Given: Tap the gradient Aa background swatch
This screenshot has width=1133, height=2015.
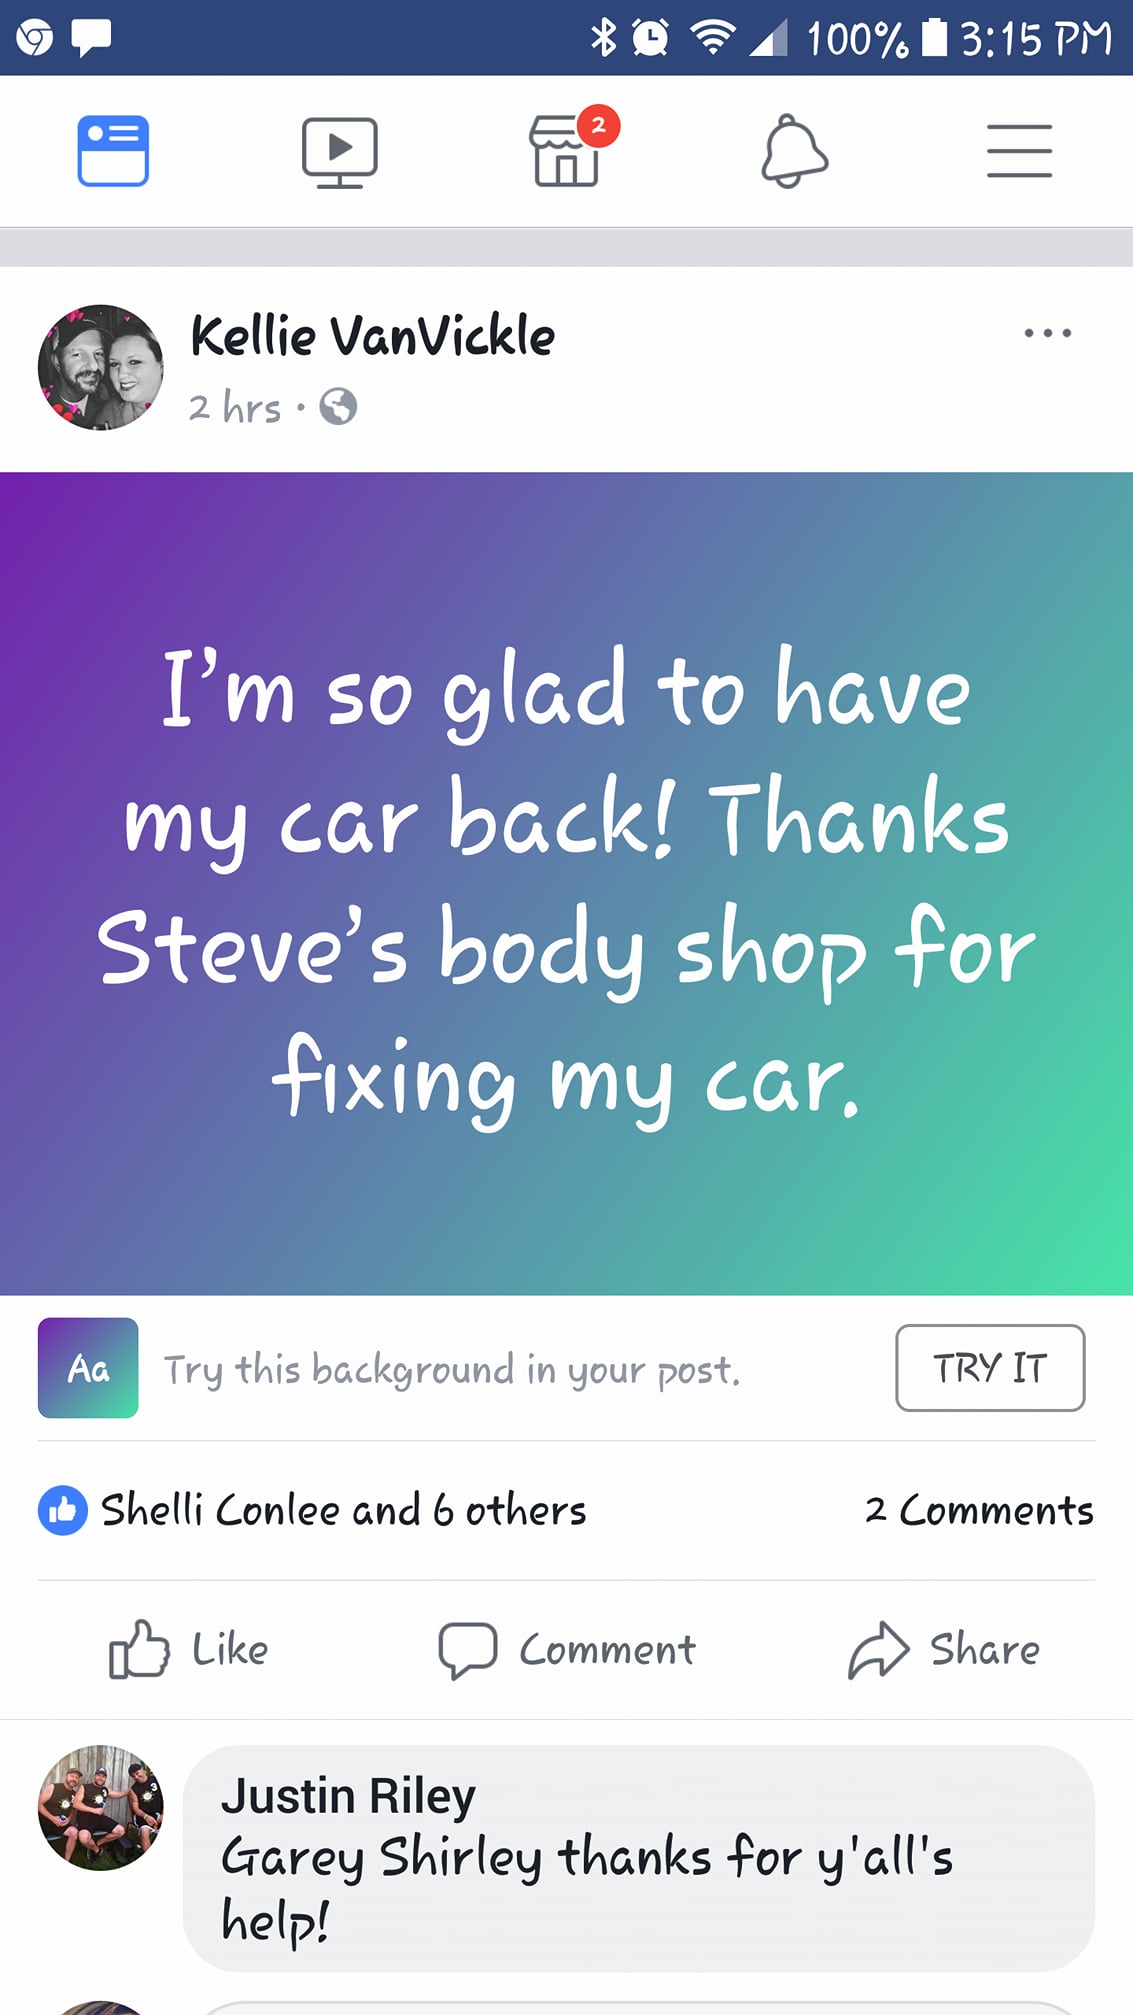Looking at the screenshot, I should (88, 1368).
